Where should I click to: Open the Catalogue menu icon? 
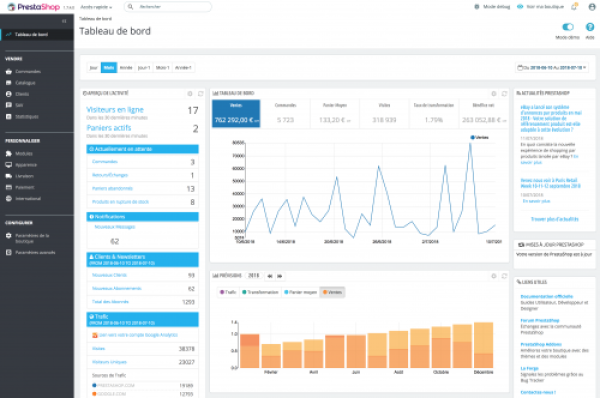pos(9,83)
